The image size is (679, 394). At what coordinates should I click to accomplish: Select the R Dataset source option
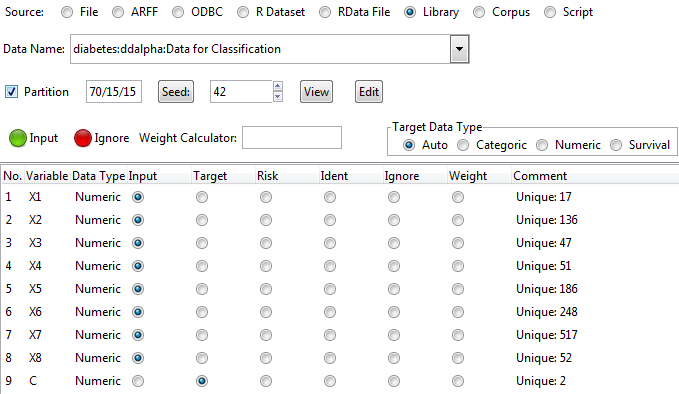243,12
